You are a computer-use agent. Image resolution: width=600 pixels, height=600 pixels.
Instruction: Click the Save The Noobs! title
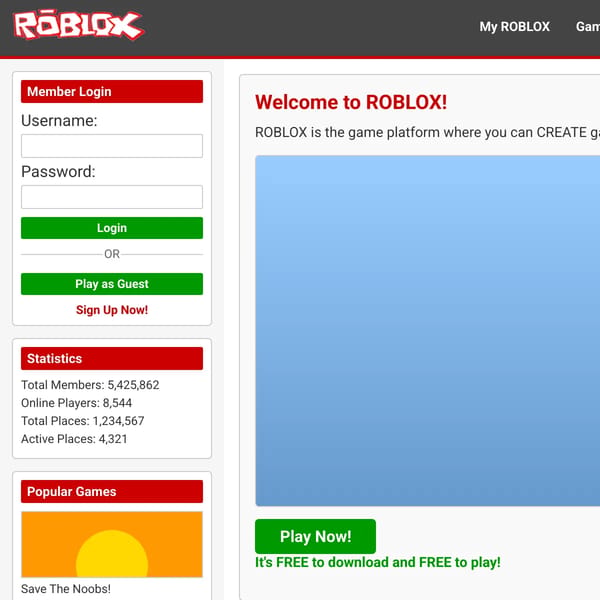pos(66,589)
